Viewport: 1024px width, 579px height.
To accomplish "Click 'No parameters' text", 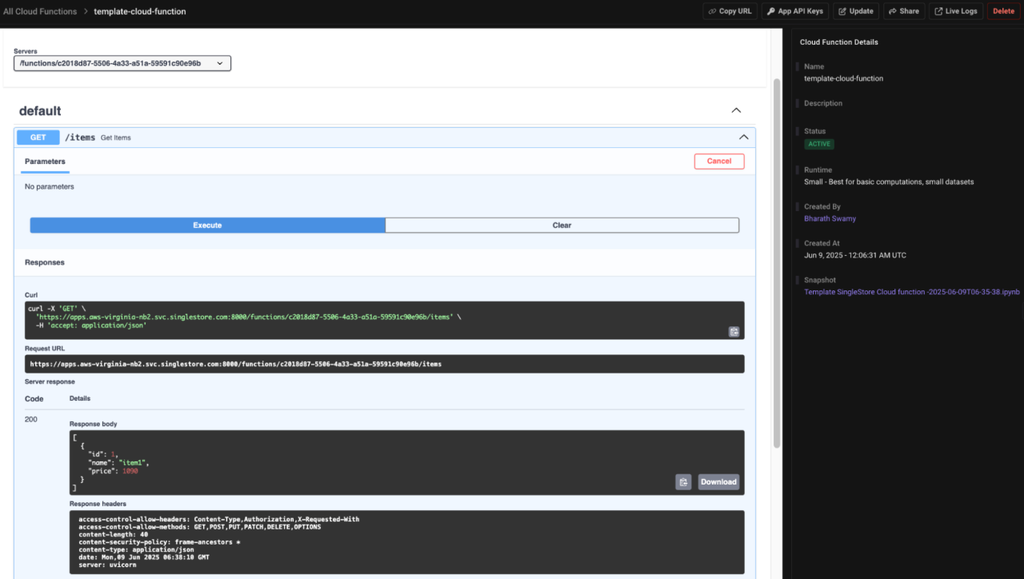I will pos(50,187).
